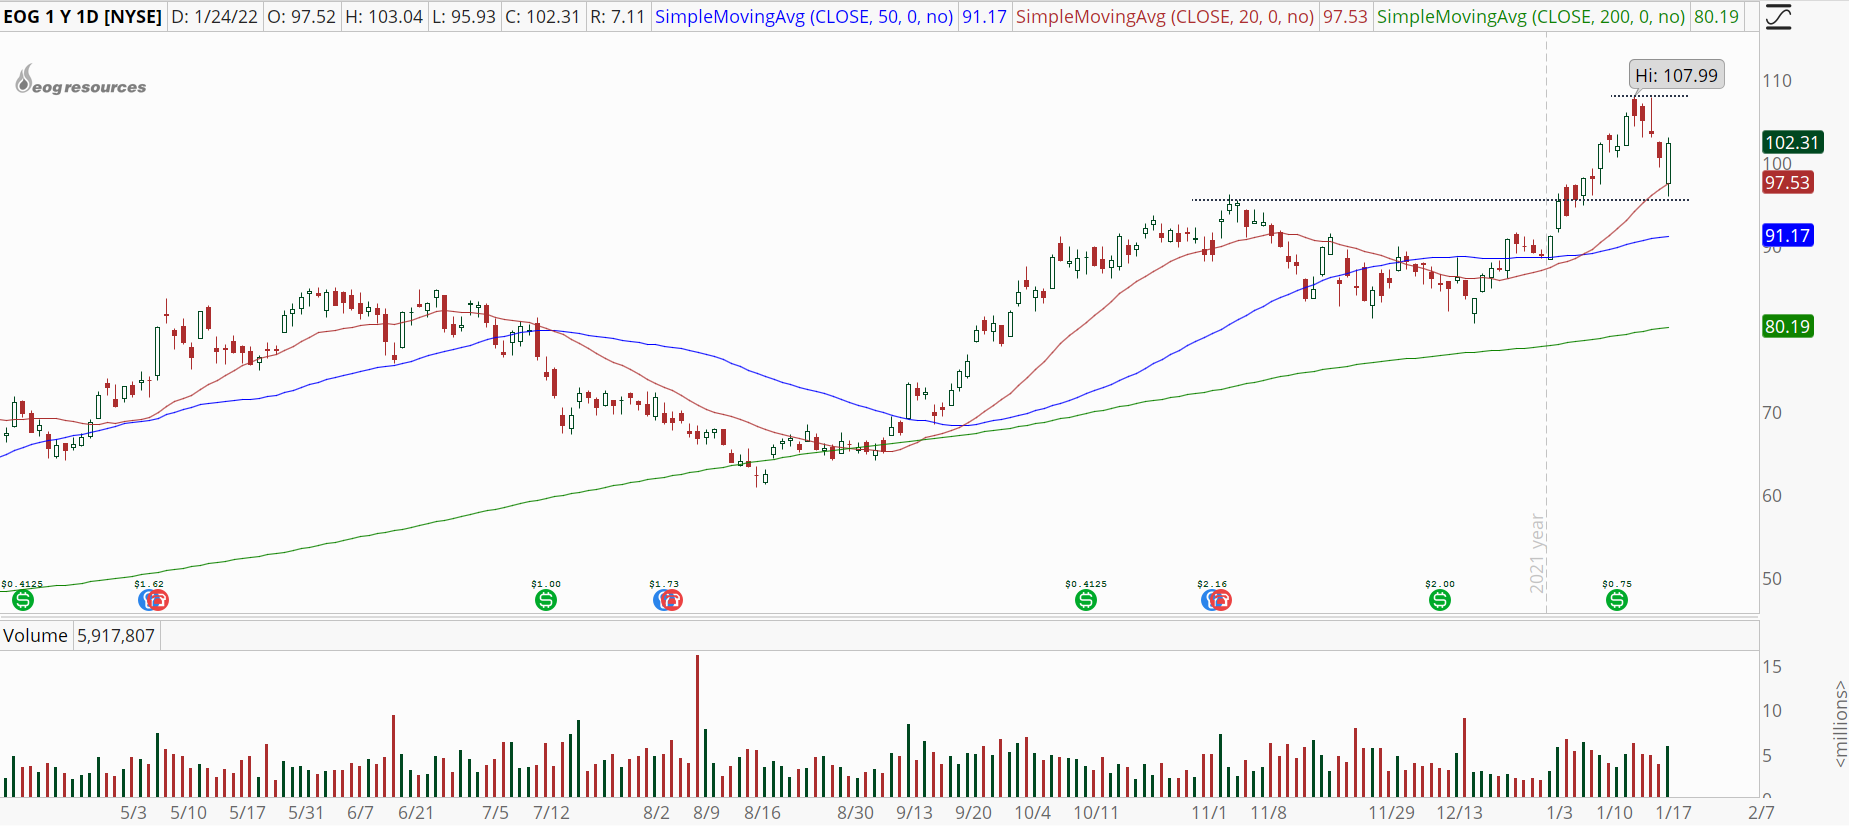Click the 5/31 date label
1849x826 pixels.
[306, 813]
